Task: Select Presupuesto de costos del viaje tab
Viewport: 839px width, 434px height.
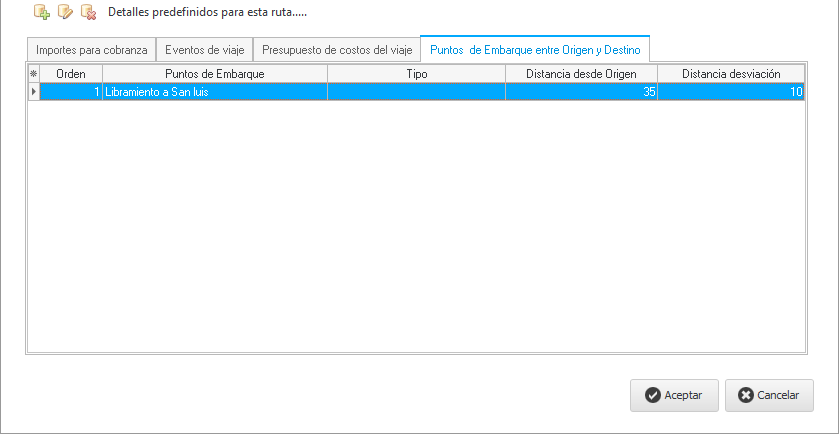Action: (336, 49)
